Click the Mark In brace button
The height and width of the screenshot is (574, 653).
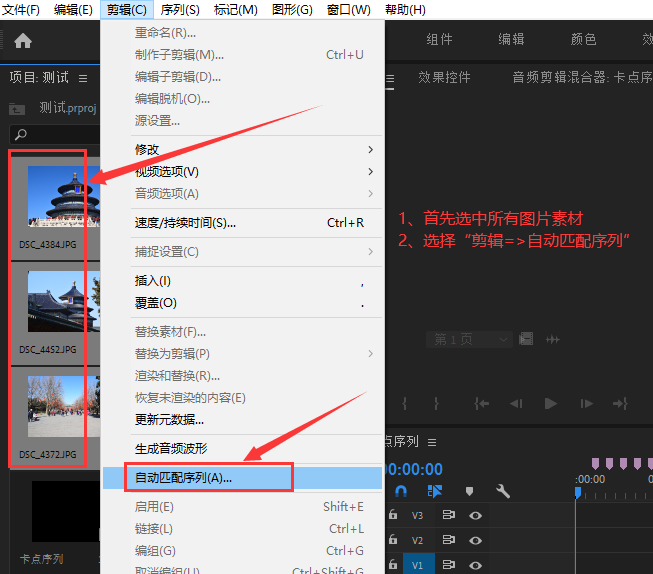click(x=404, y=403)
